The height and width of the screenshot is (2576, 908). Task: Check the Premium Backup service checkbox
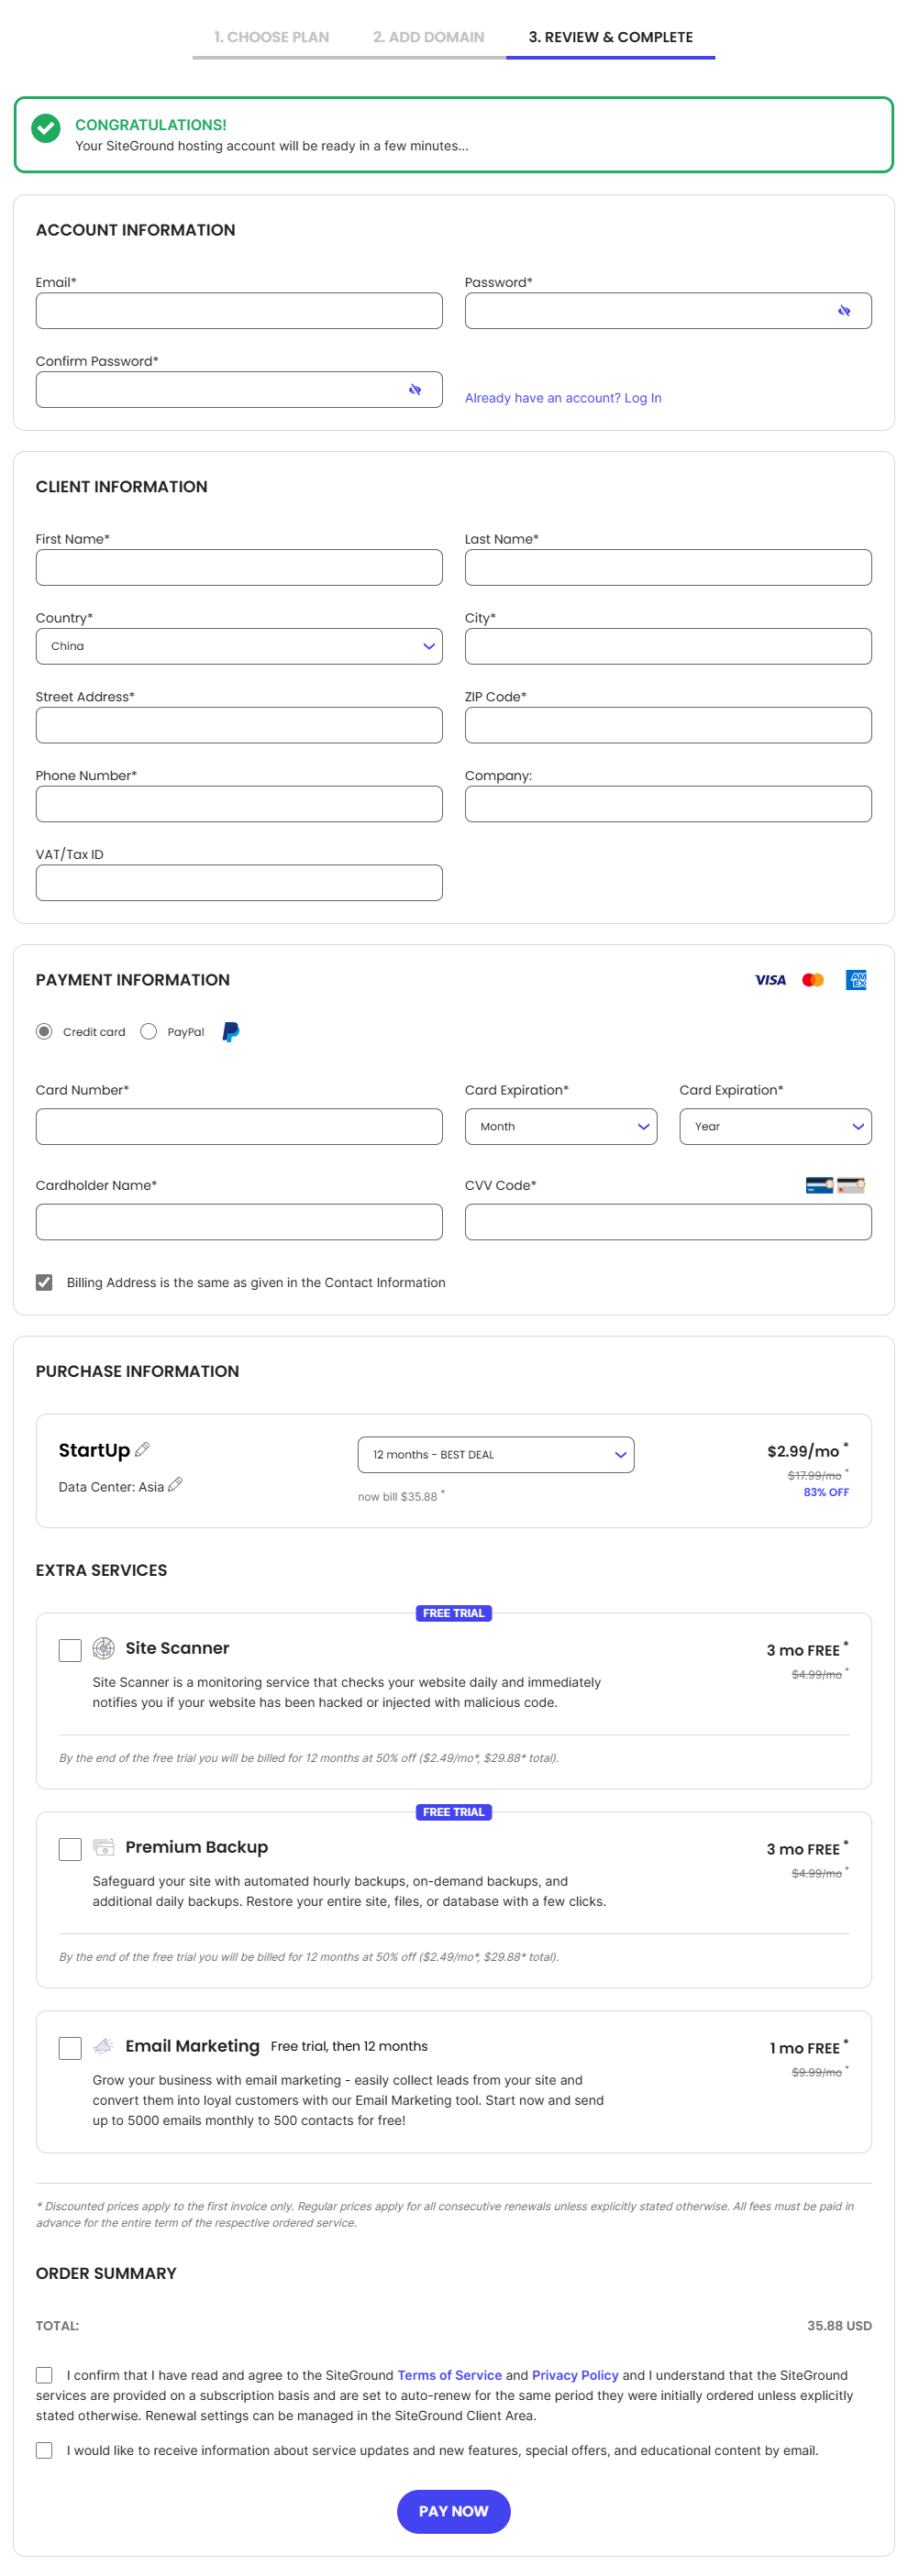tap(70, 1849)
